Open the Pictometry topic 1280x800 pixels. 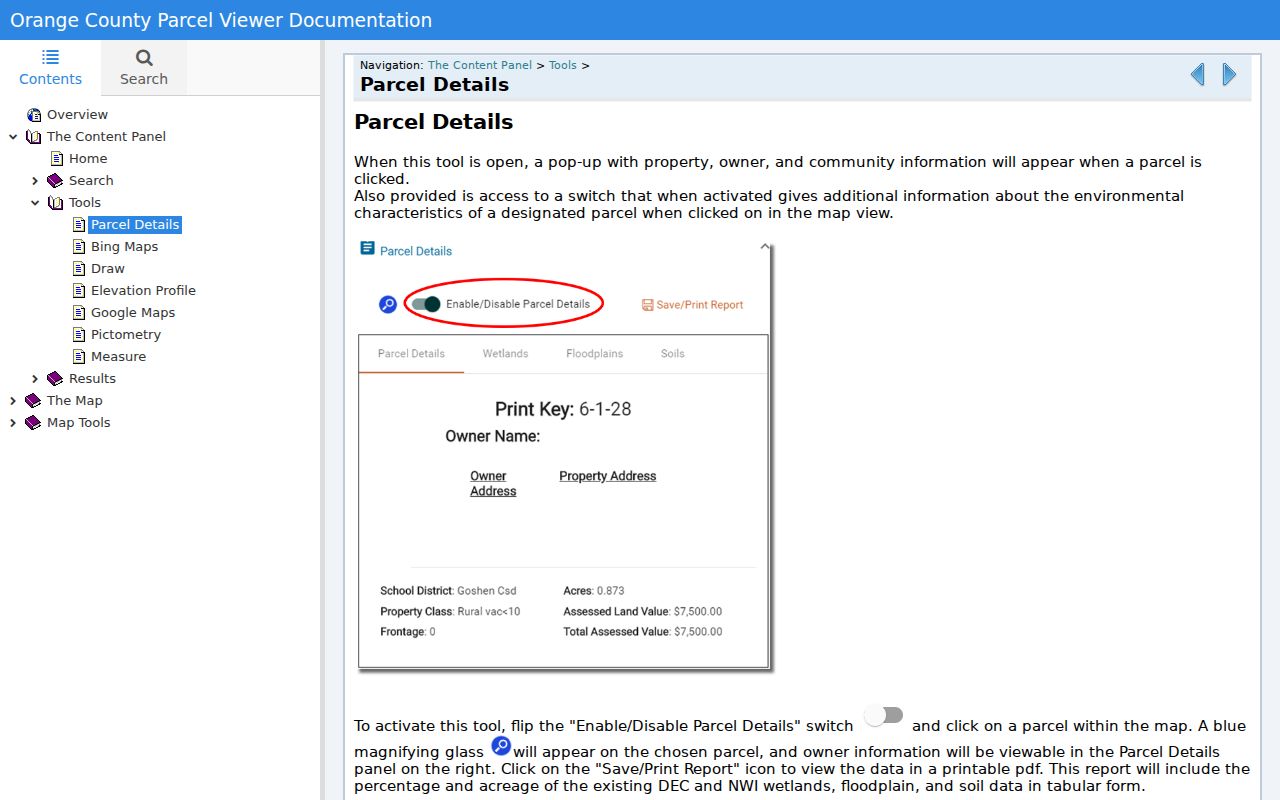[126, 335]
